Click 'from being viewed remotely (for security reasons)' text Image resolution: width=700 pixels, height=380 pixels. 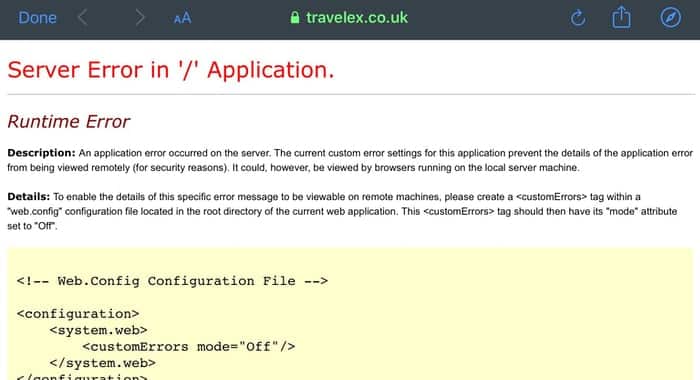[118, 168]
